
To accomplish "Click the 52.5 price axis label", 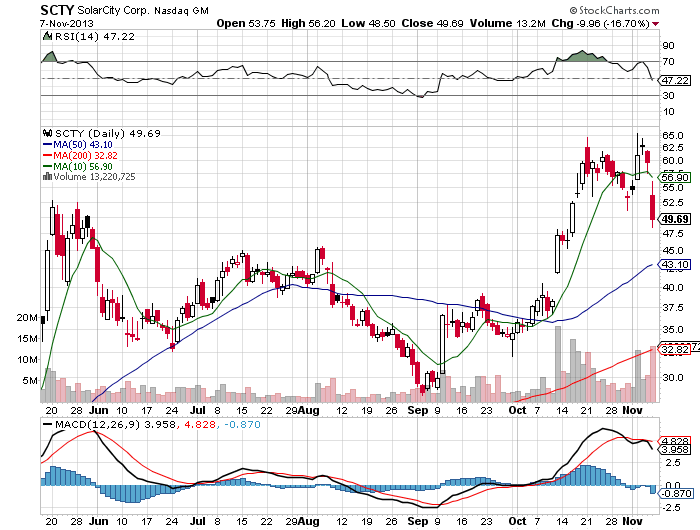I will coord(673,203).
